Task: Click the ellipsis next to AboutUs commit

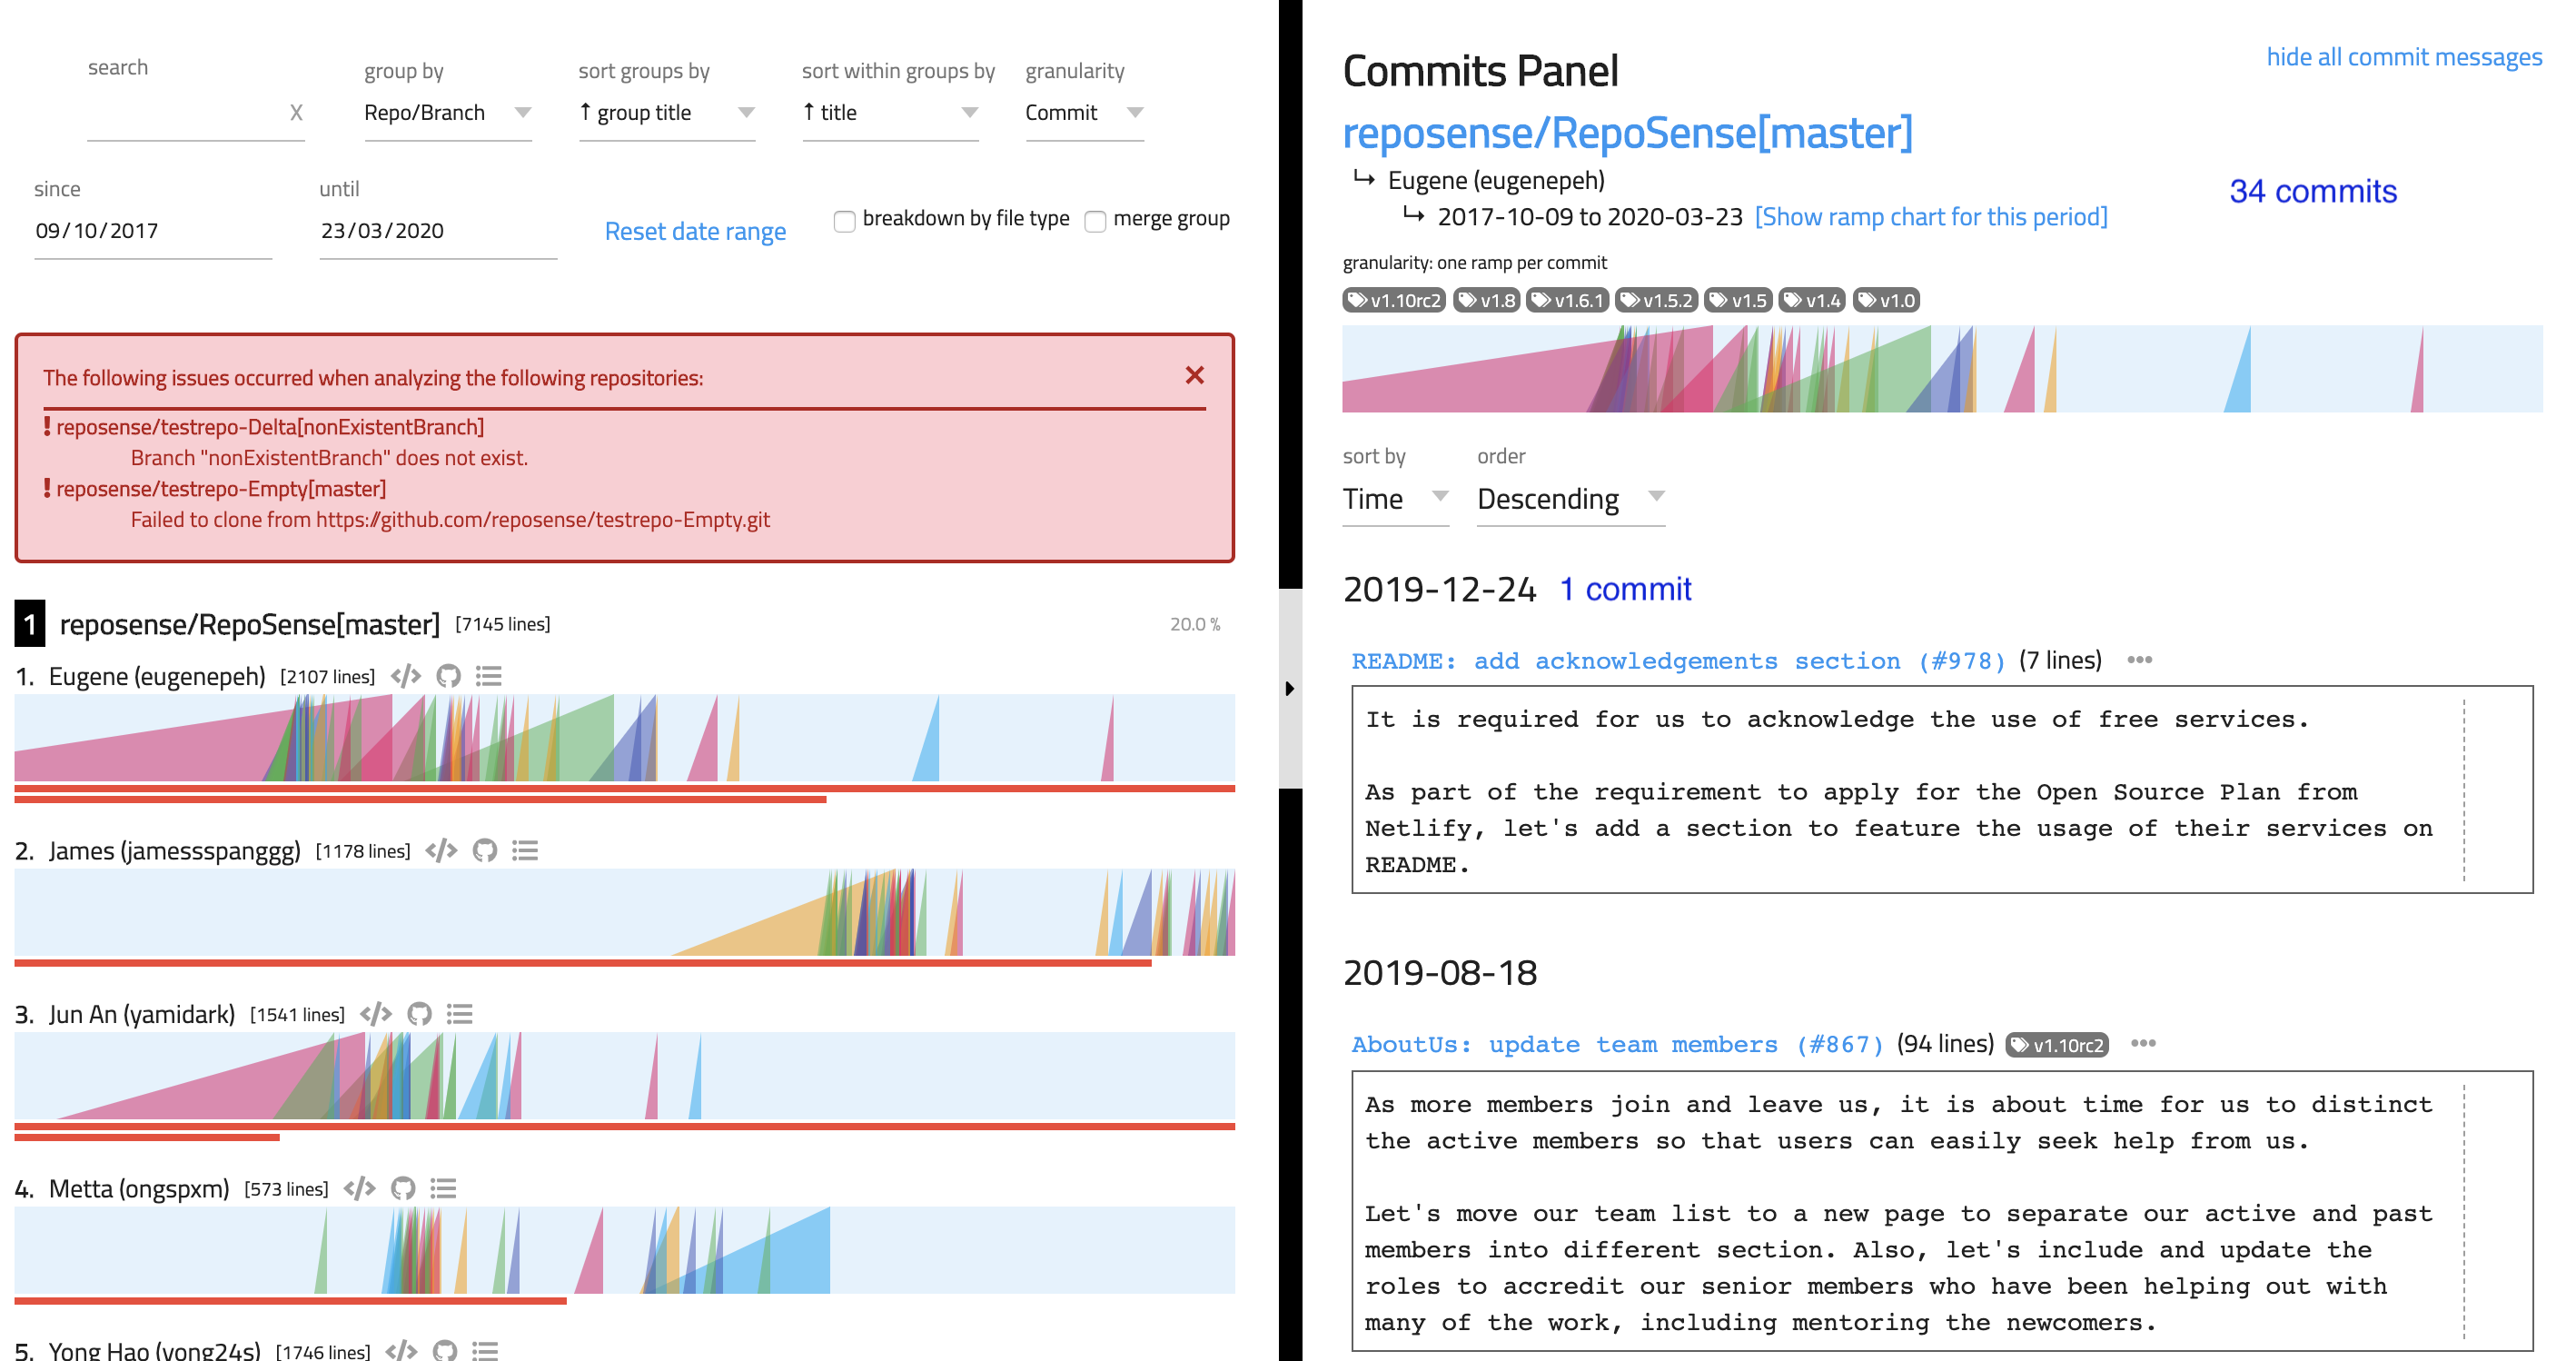Action: pos(2145,1044)
